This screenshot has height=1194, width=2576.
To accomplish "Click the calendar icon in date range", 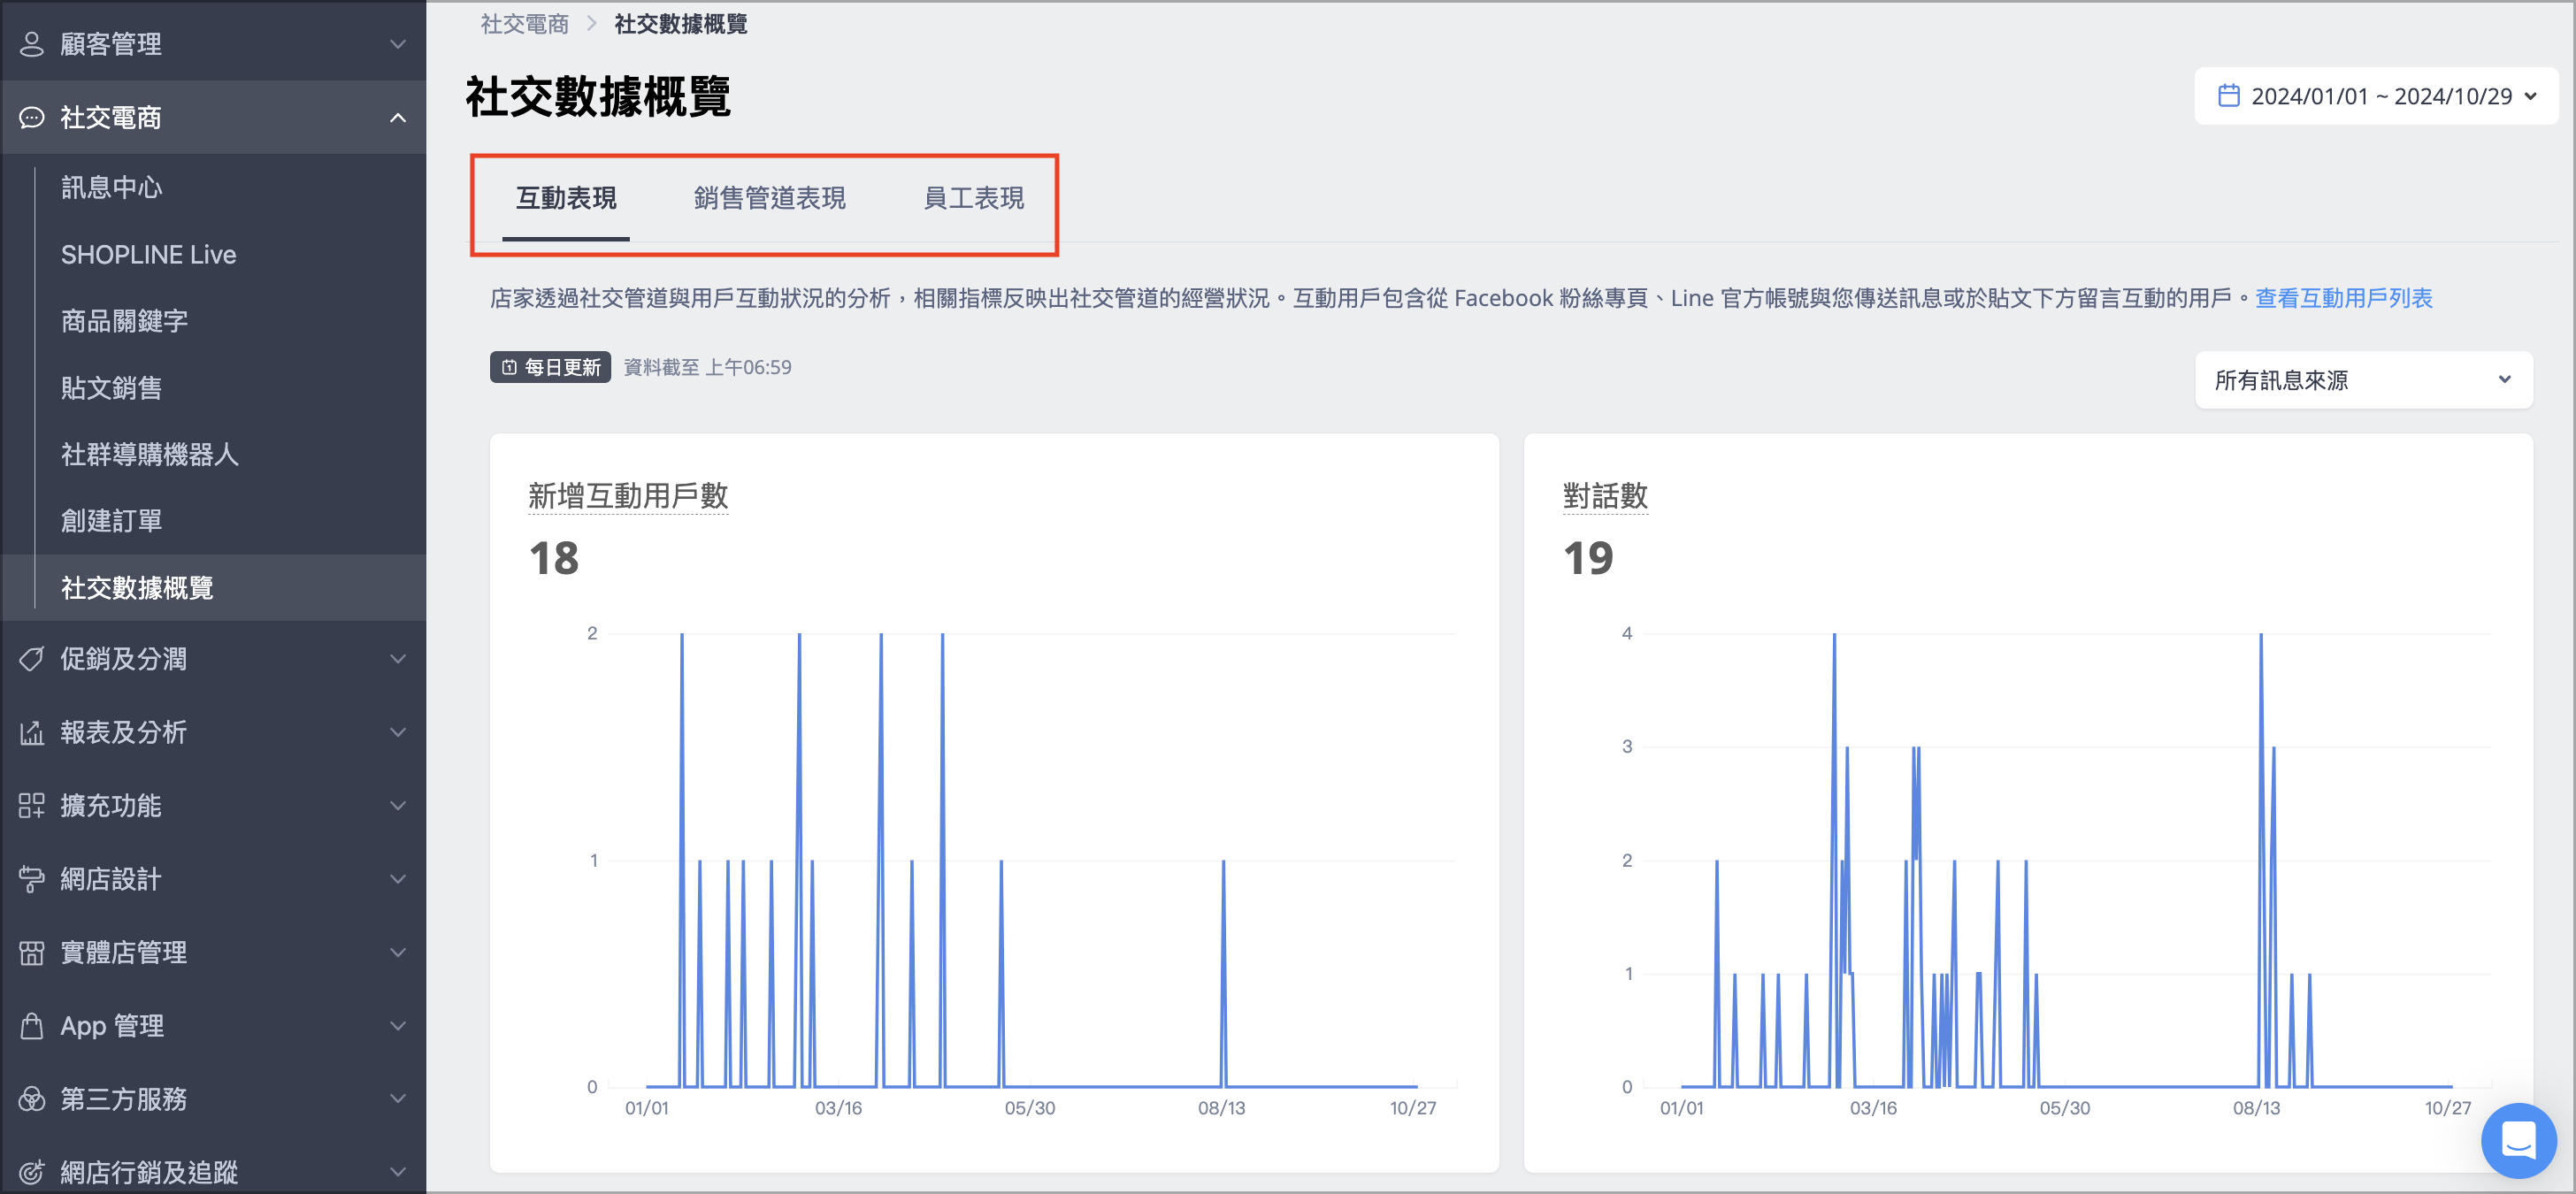I will tap(2229, 96).
